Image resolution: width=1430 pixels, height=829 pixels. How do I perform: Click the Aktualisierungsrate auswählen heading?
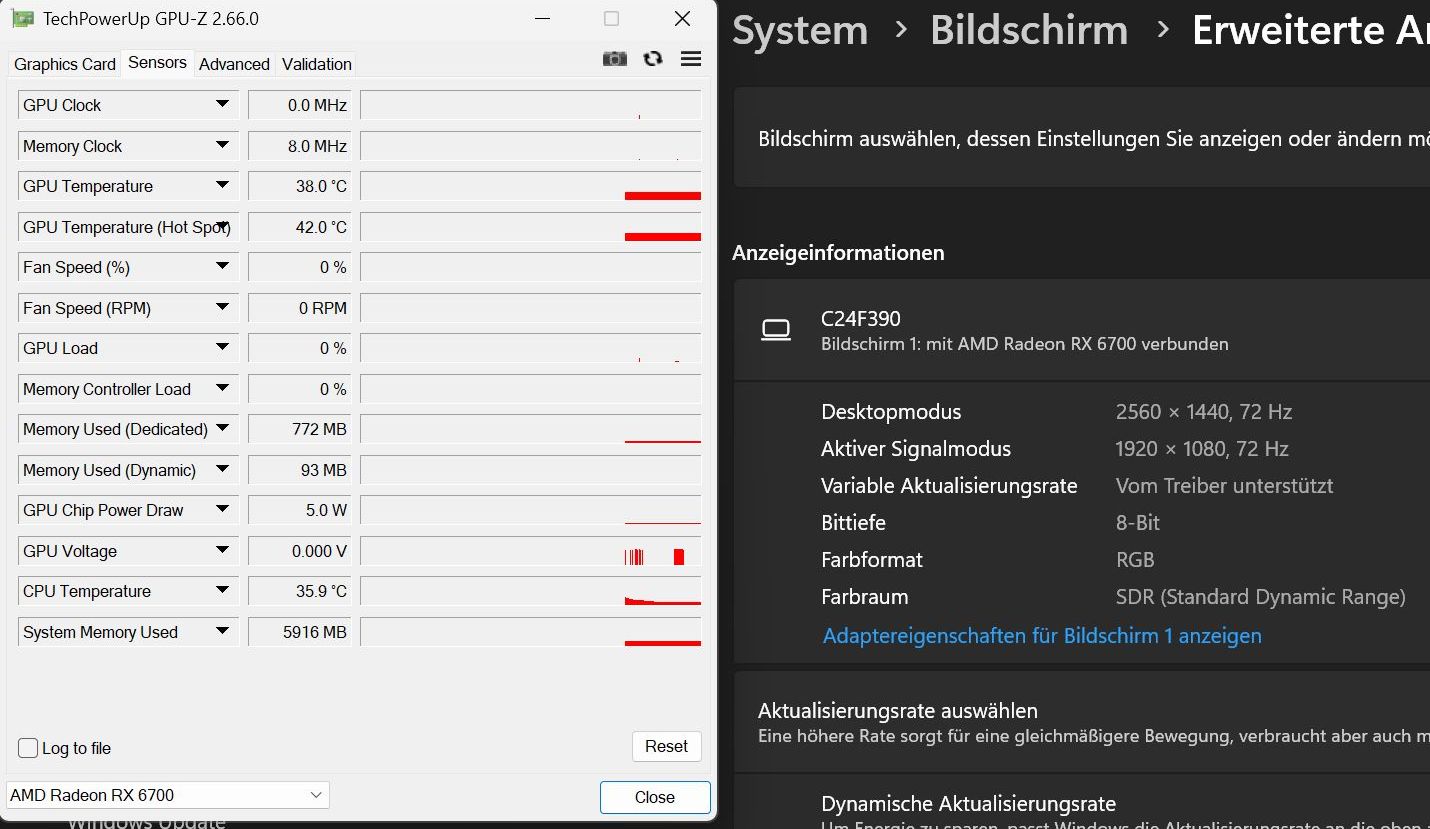click(x=898, y=711)
